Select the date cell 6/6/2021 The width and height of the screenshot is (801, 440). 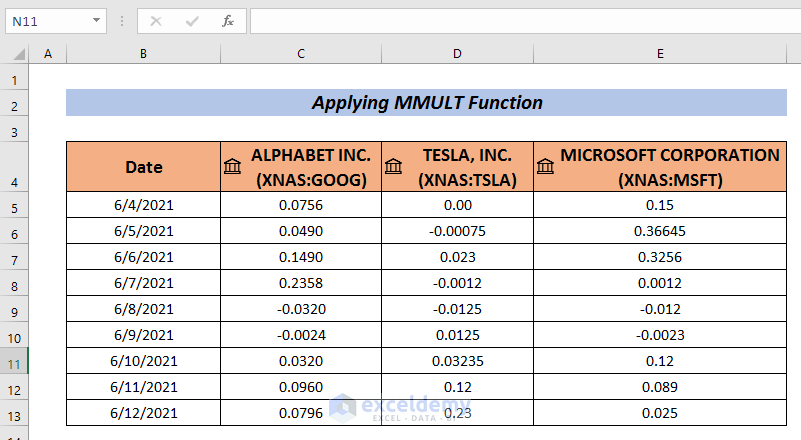click(144, 257)
